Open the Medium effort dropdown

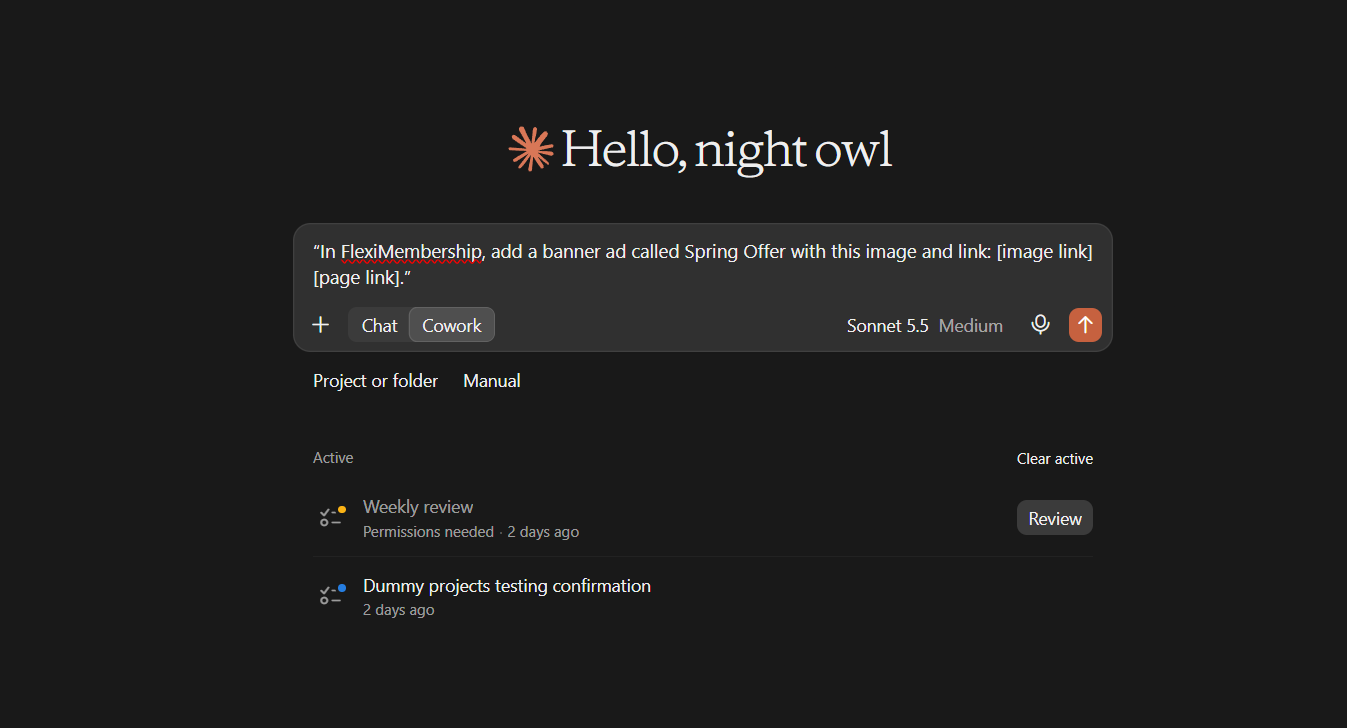(x=971, y=325)
